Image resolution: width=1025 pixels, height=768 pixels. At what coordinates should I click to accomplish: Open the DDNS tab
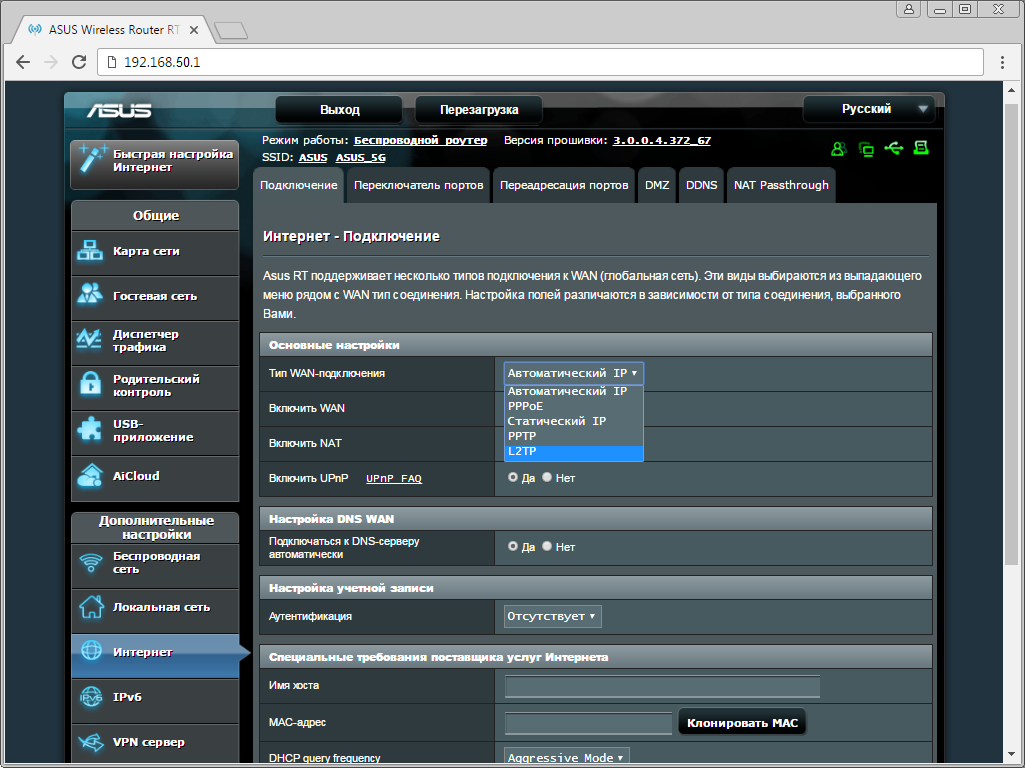tap(701, 185)
